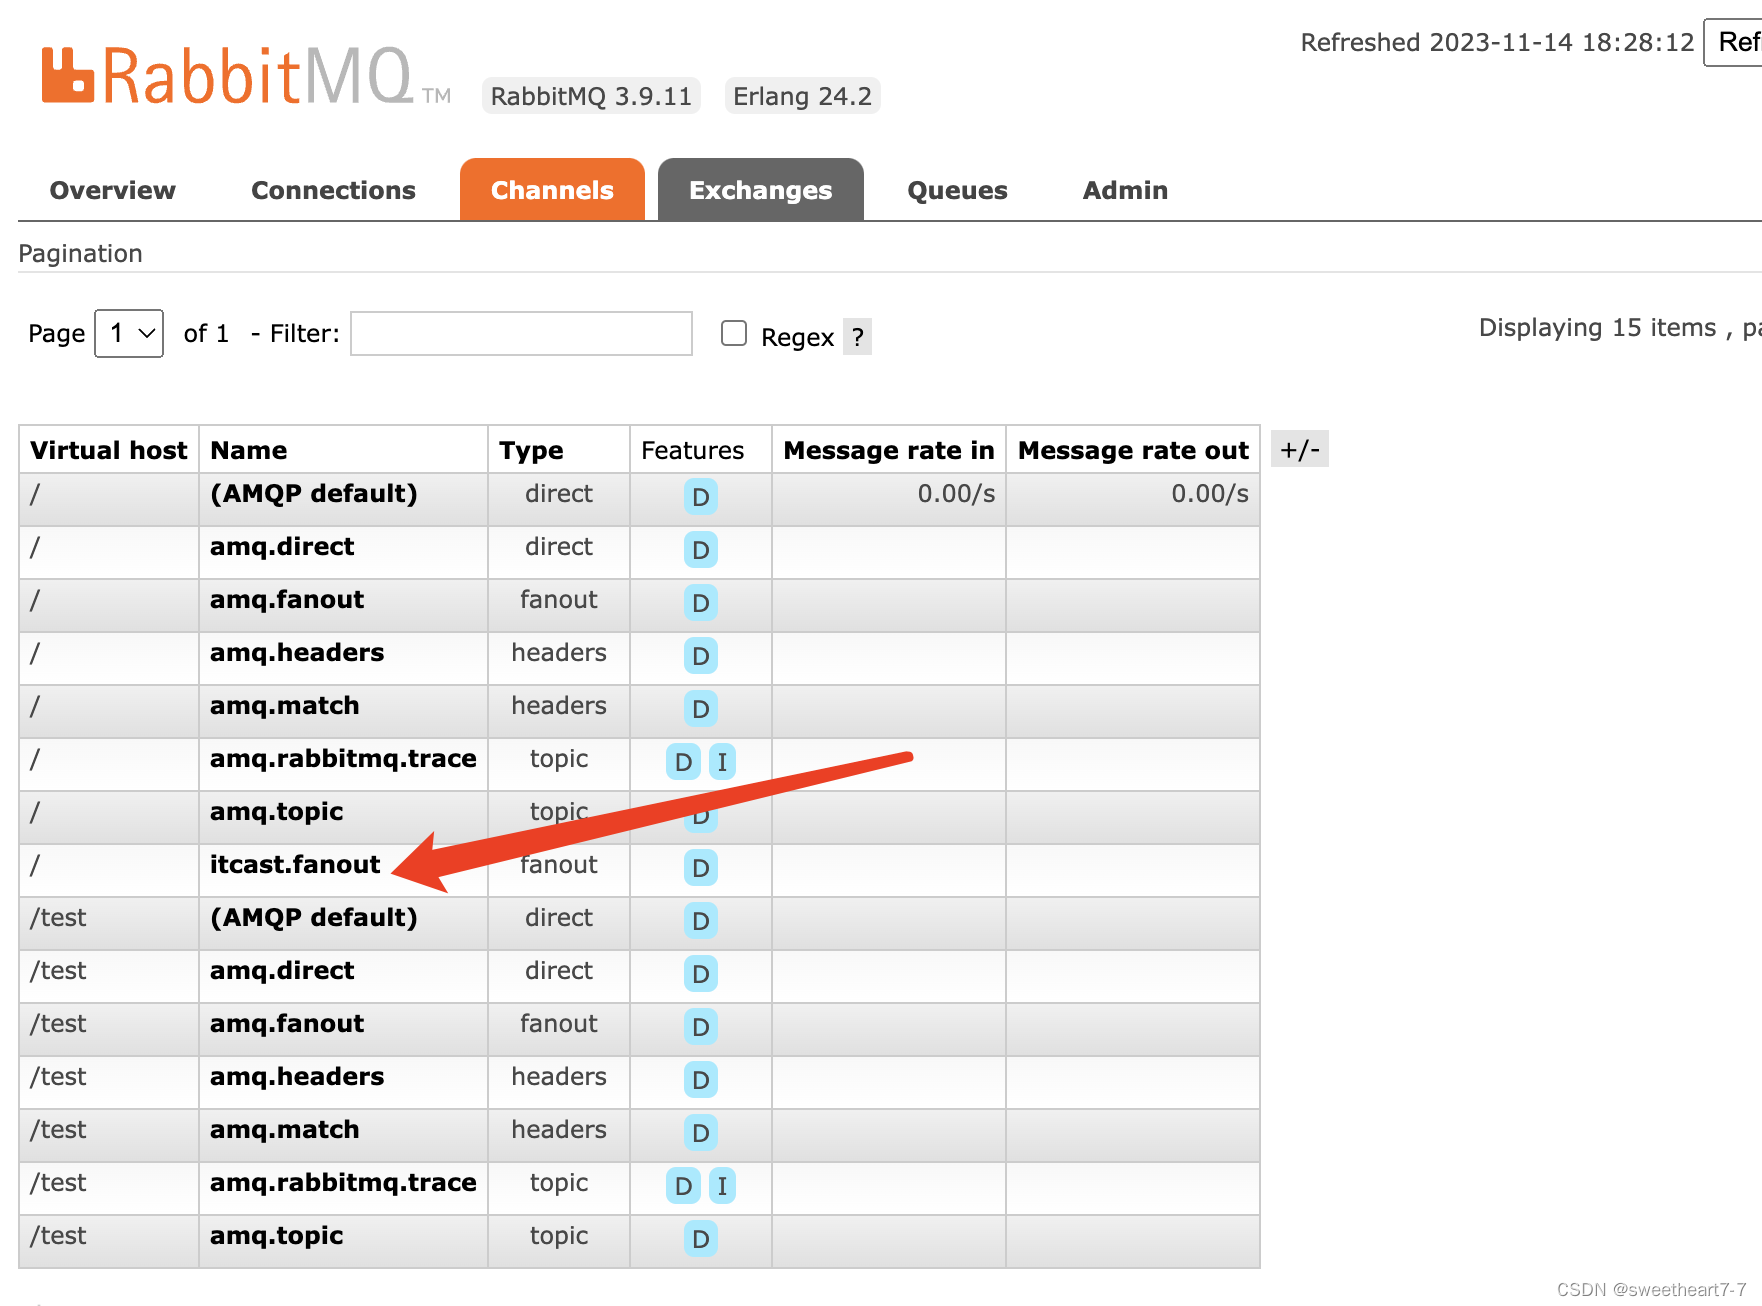Enable the Regex checkbox
The height and width of the screenshot is (1306, 1762).
tap(734, 333)
